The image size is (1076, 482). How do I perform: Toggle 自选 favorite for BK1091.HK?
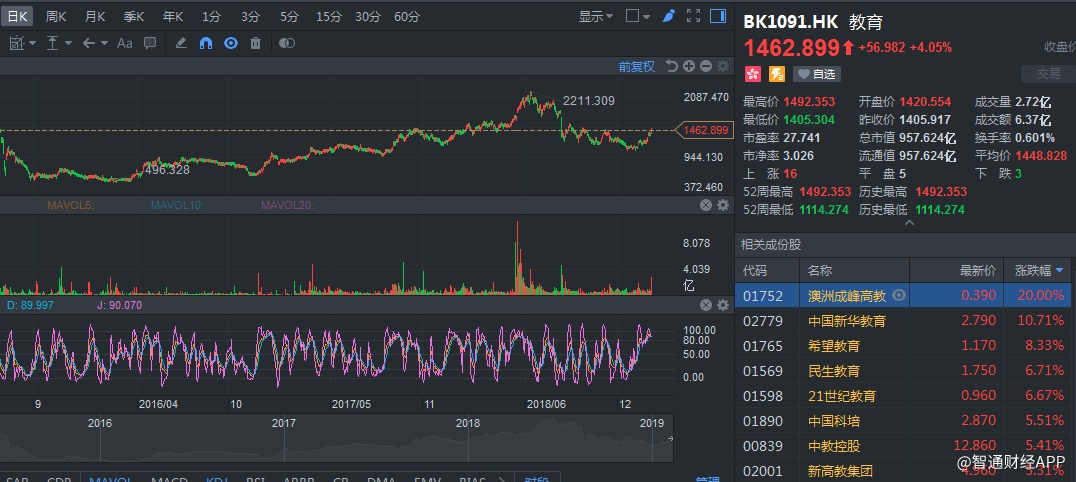click(817, 74)
